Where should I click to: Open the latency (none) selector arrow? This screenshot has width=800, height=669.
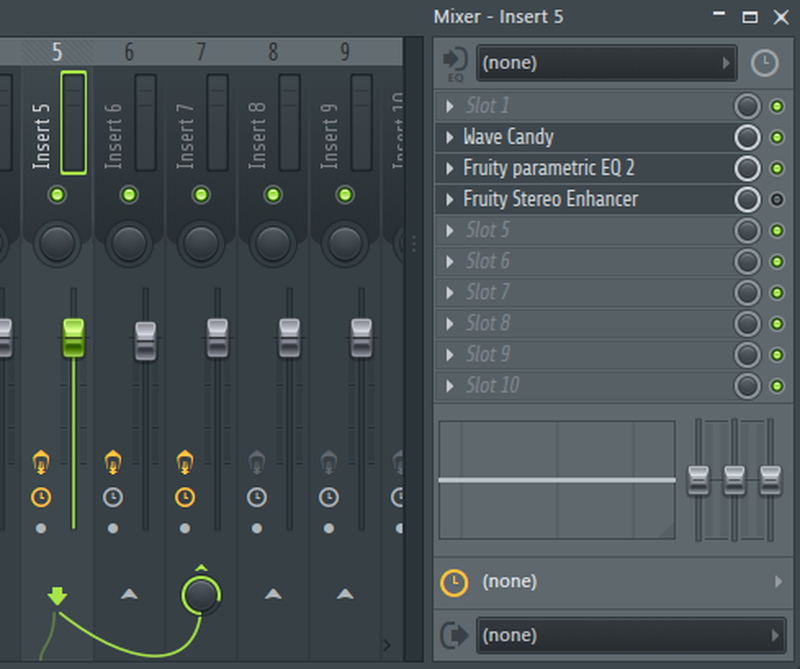778,582
